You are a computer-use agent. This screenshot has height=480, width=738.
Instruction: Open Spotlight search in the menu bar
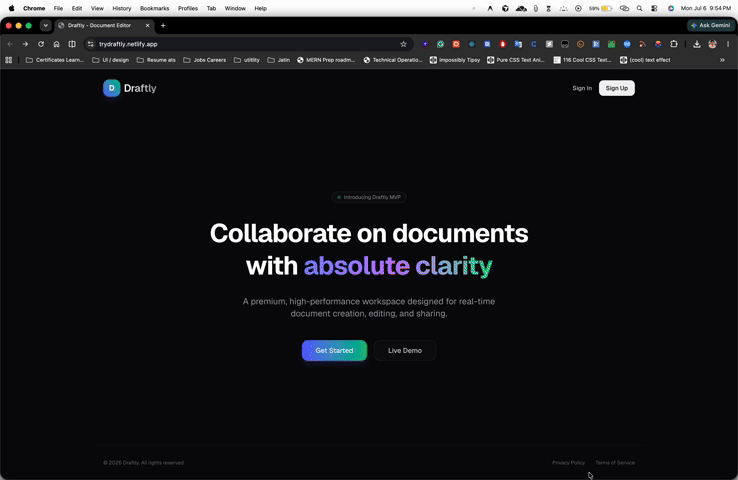click(639, 8)
